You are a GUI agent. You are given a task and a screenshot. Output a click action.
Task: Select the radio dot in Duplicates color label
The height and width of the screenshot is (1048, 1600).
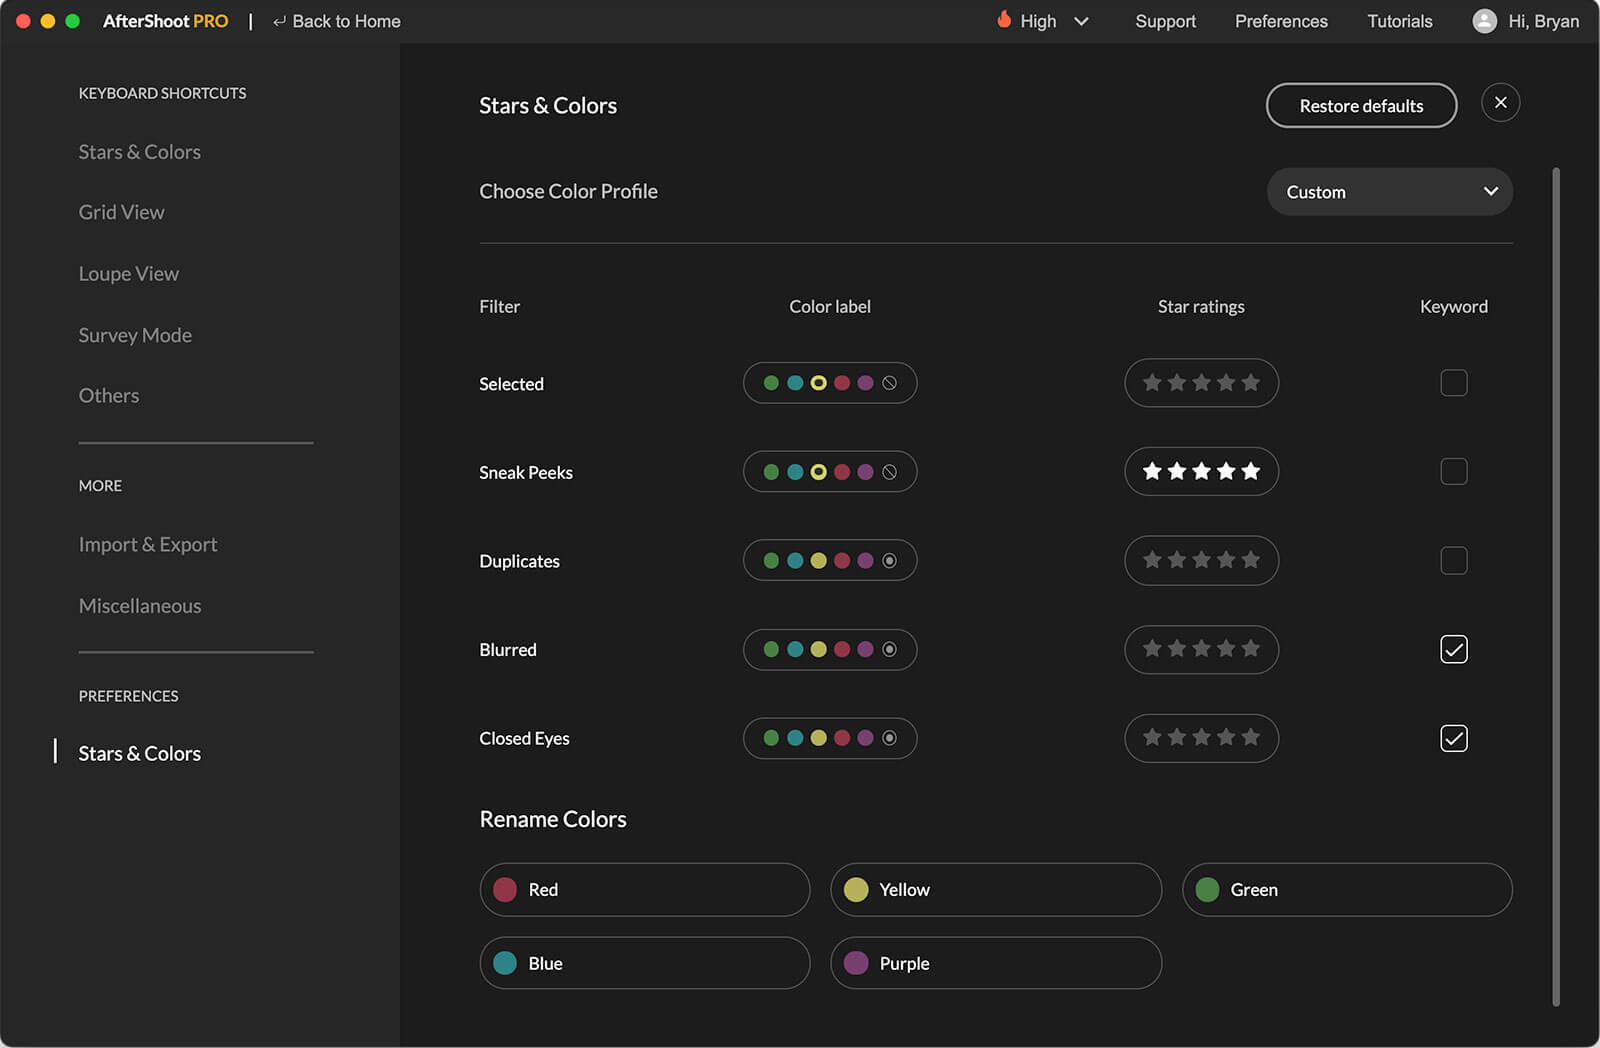point(889,561)
